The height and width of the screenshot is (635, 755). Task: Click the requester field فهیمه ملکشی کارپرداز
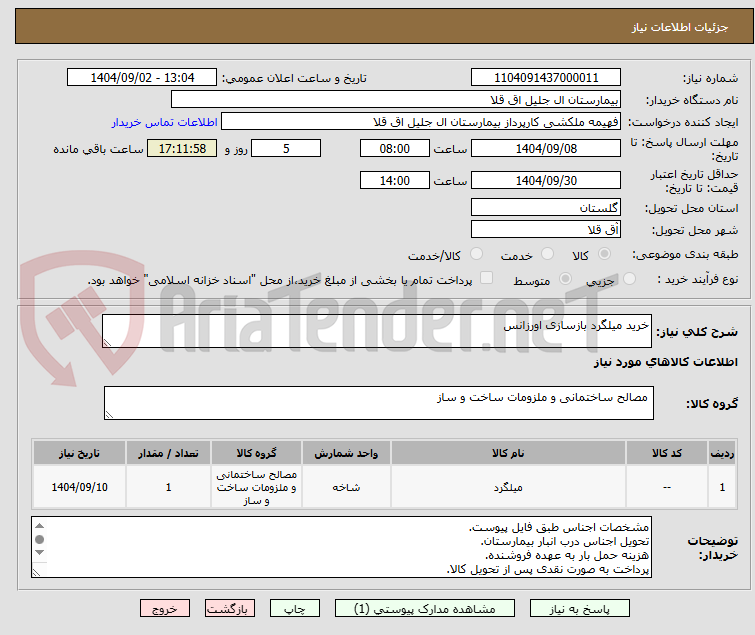[421, 122]
